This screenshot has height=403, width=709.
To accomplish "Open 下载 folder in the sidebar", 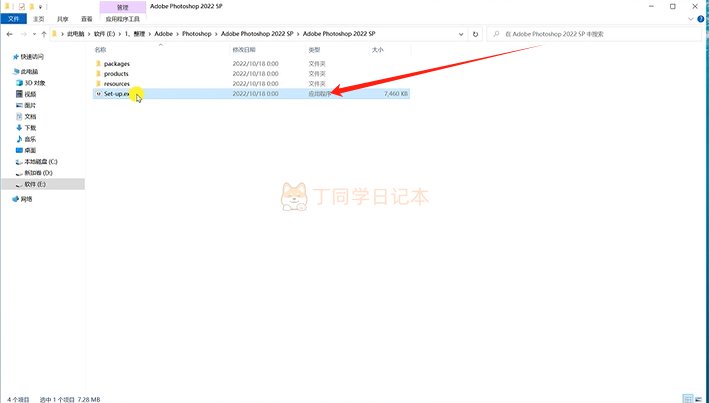I will coord(26,128).
